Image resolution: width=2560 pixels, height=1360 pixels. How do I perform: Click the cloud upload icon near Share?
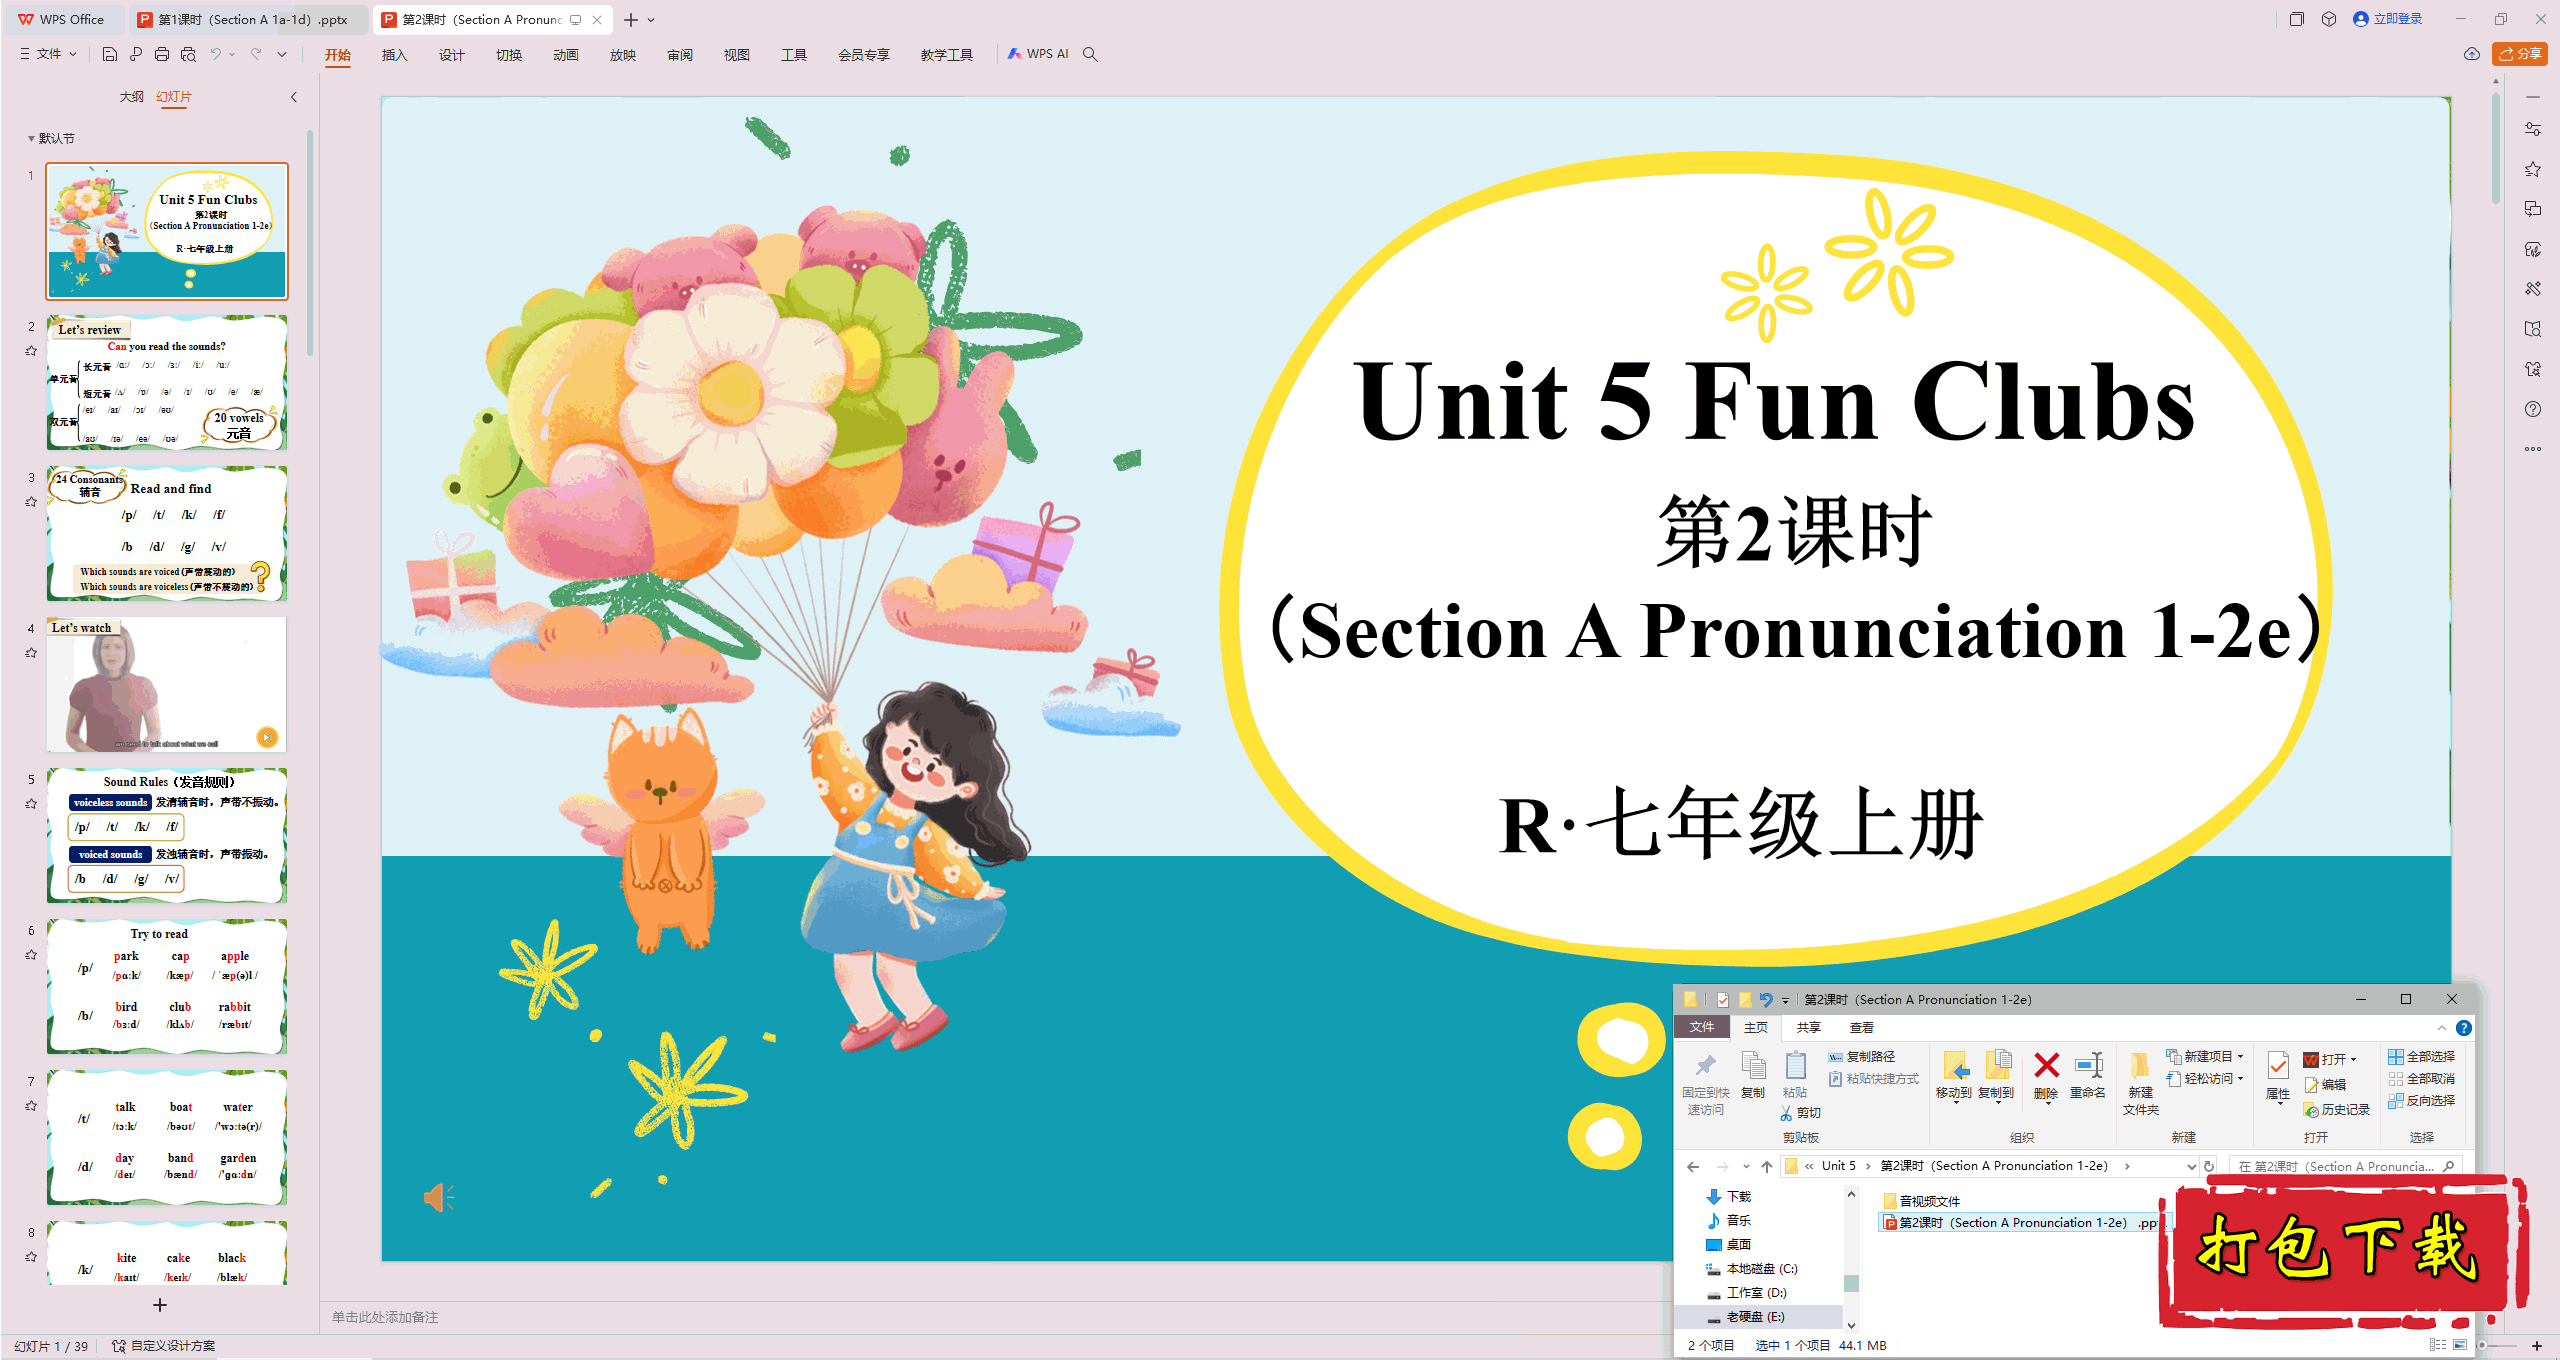click(2472, 54)
